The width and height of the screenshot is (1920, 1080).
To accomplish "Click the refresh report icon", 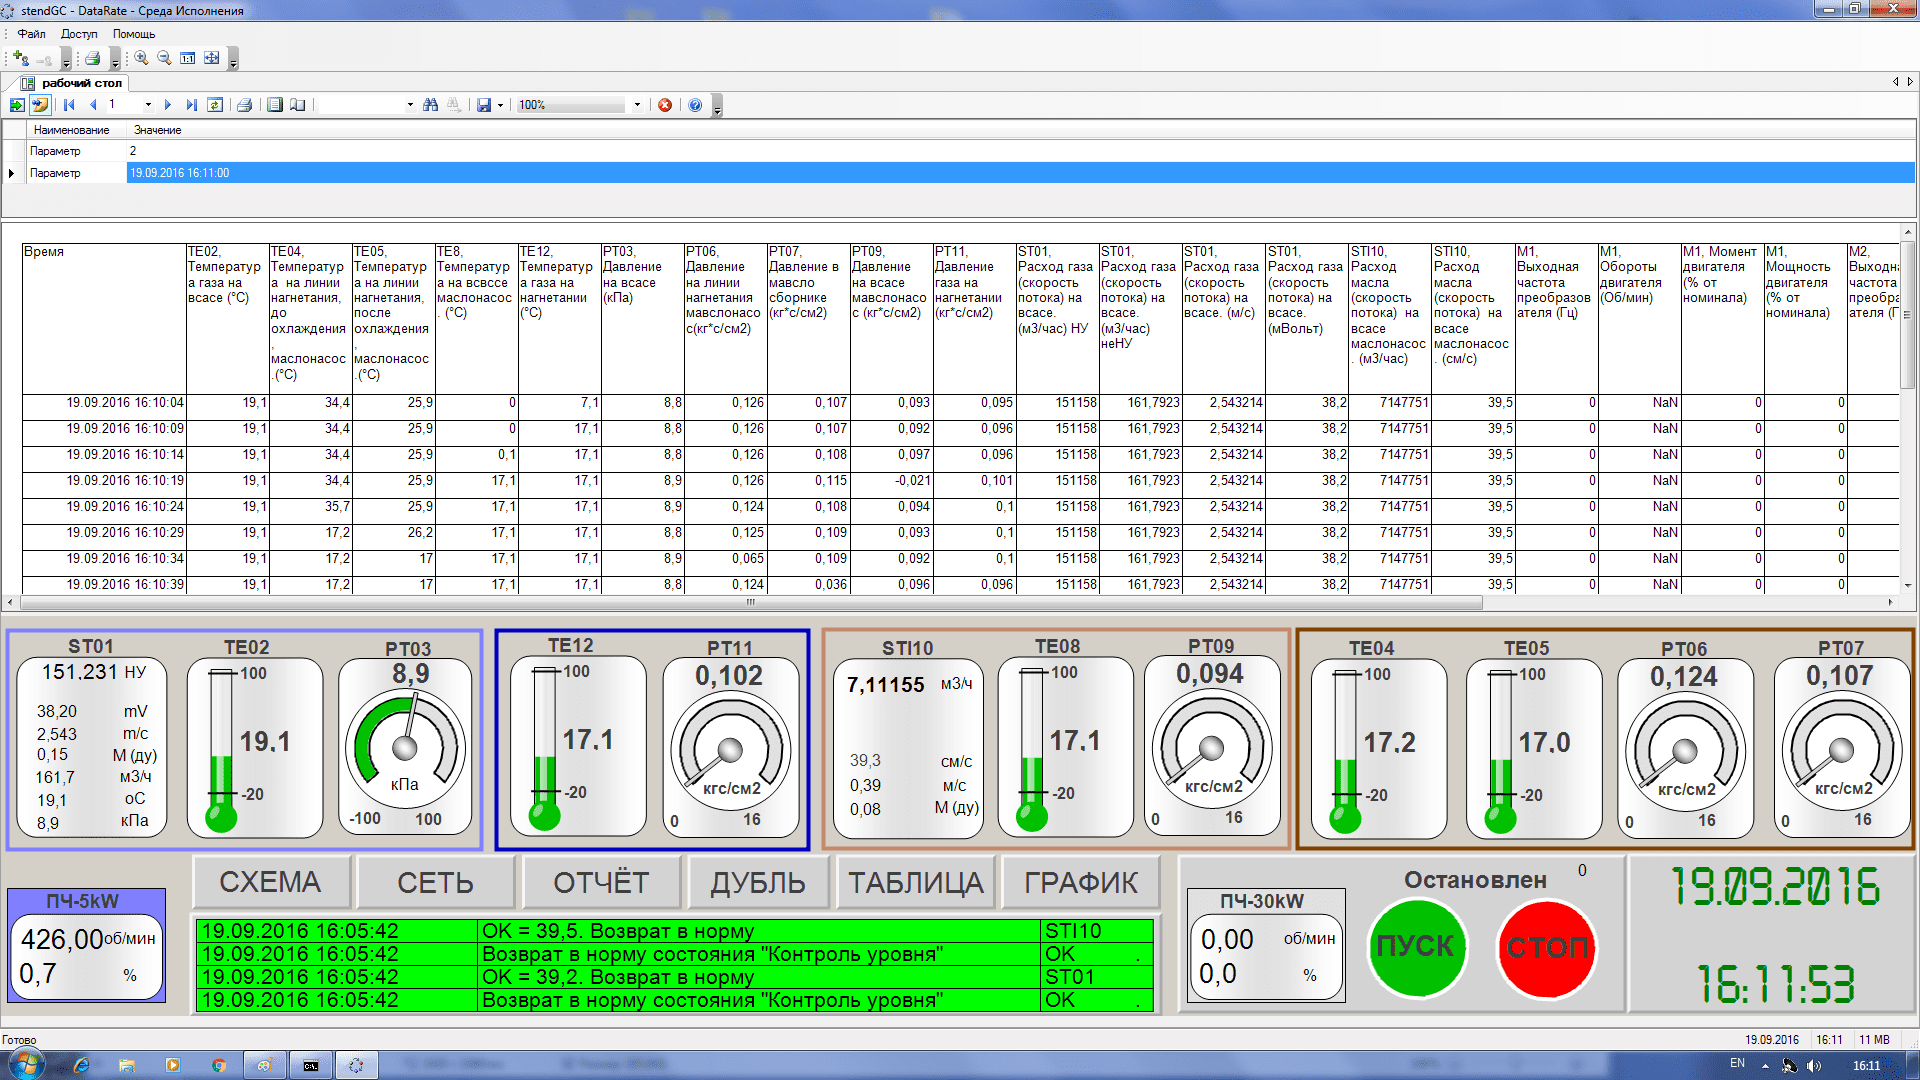I will tap(215, 105).
